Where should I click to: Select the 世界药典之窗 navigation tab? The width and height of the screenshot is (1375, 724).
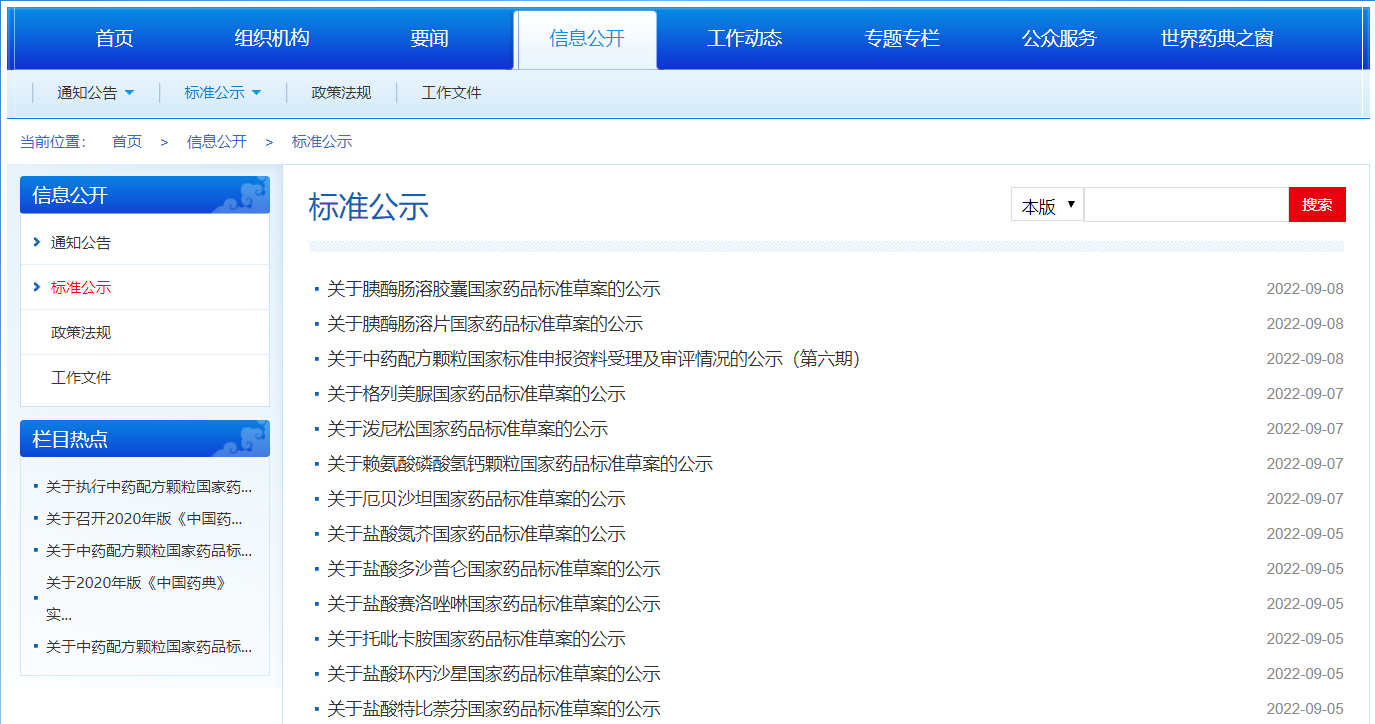(x=1216, y=39)
